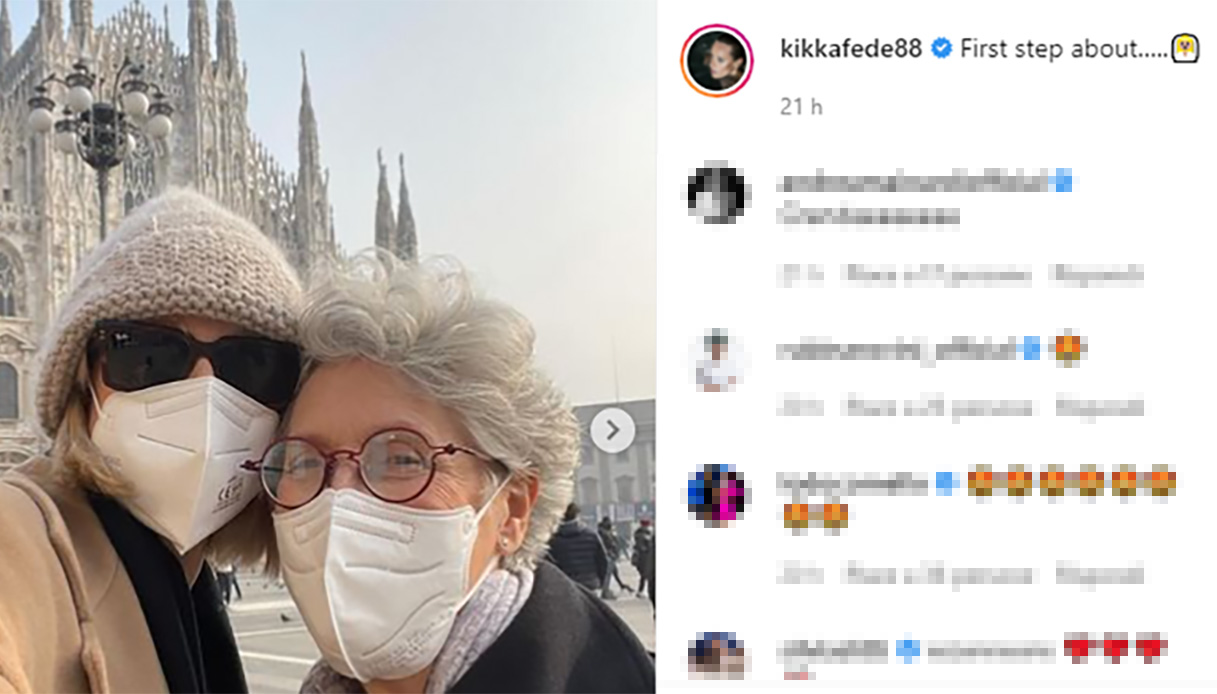The height and width of the screenshot is (694, 1217).
Task: Open the third commenter's avatar
Action: click(x=717, y=494)
